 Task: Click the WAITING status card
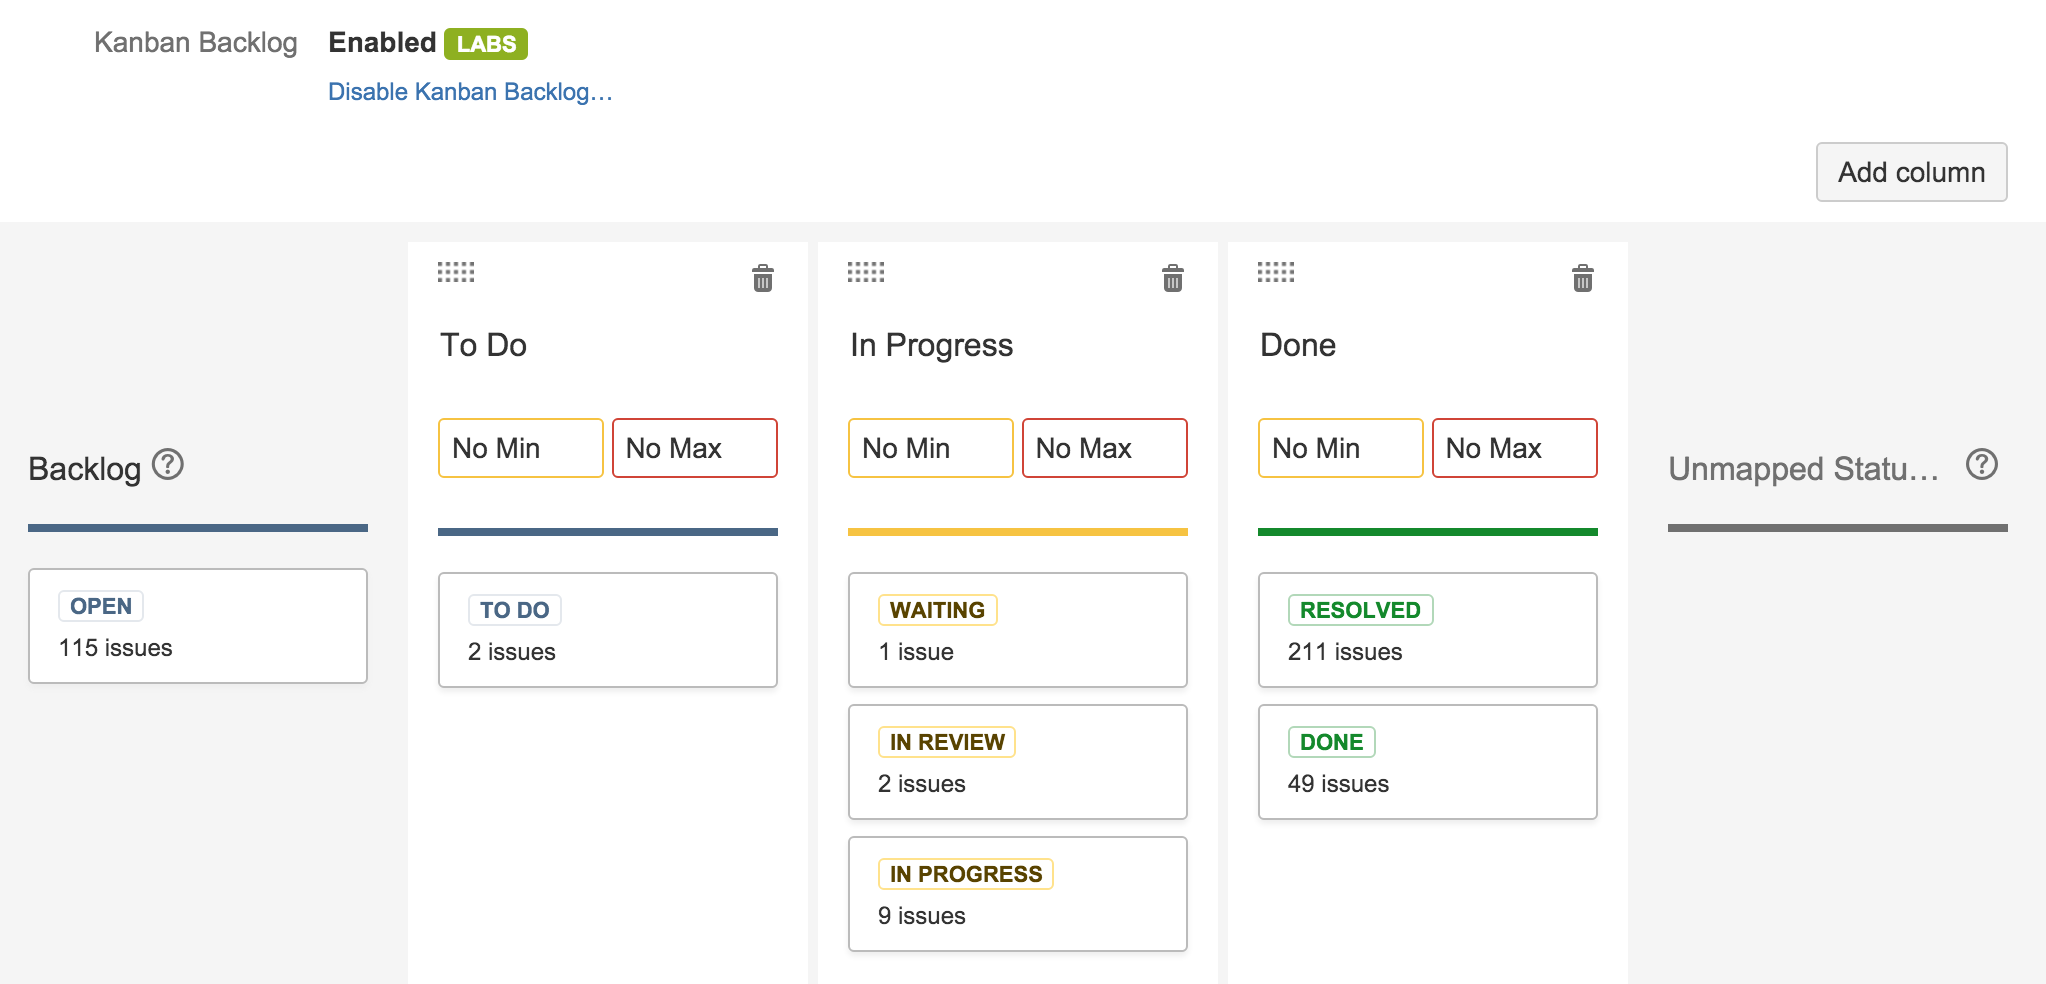[x=1017, y=630]
